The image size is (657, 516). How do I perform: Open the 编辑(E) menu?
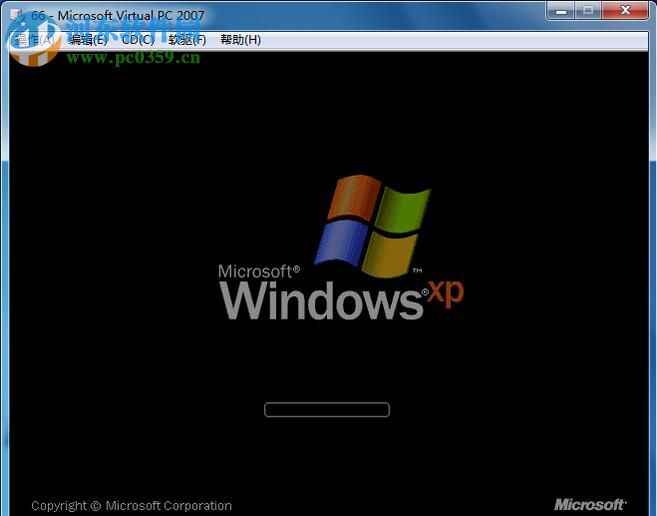tap(88, 40)
